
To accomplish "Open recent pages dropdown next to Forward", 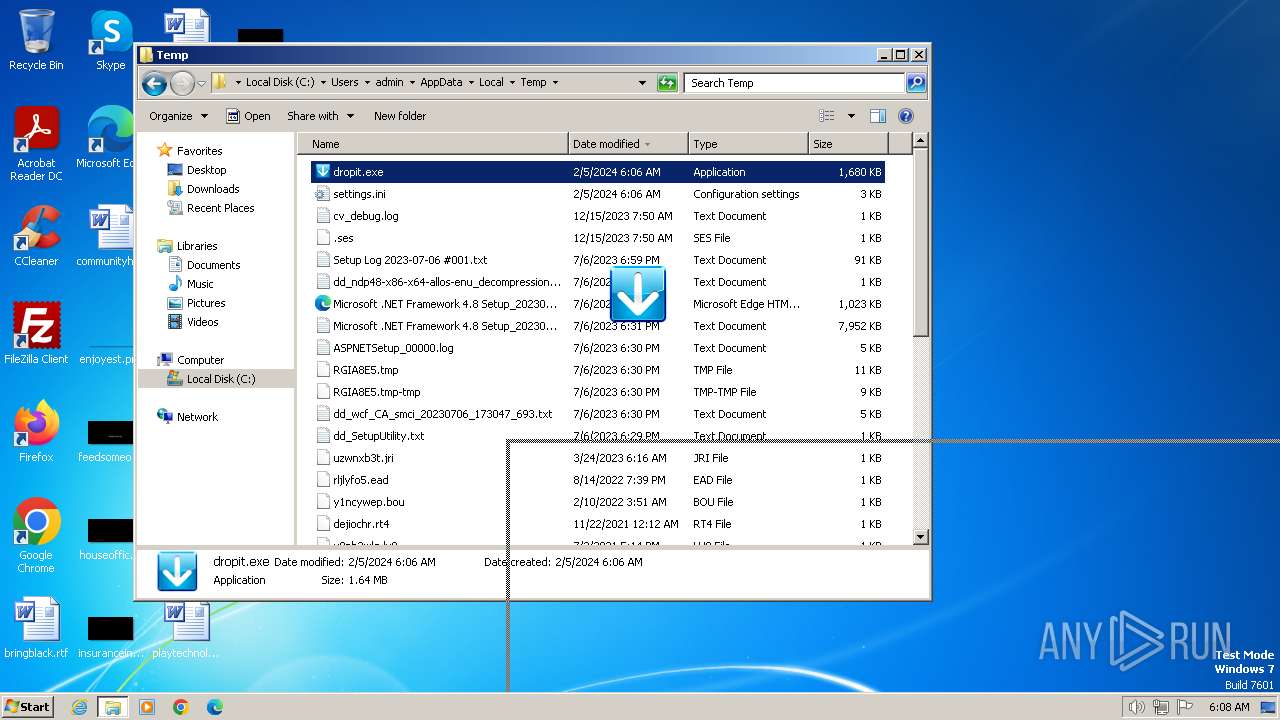I will coord(201,83).
